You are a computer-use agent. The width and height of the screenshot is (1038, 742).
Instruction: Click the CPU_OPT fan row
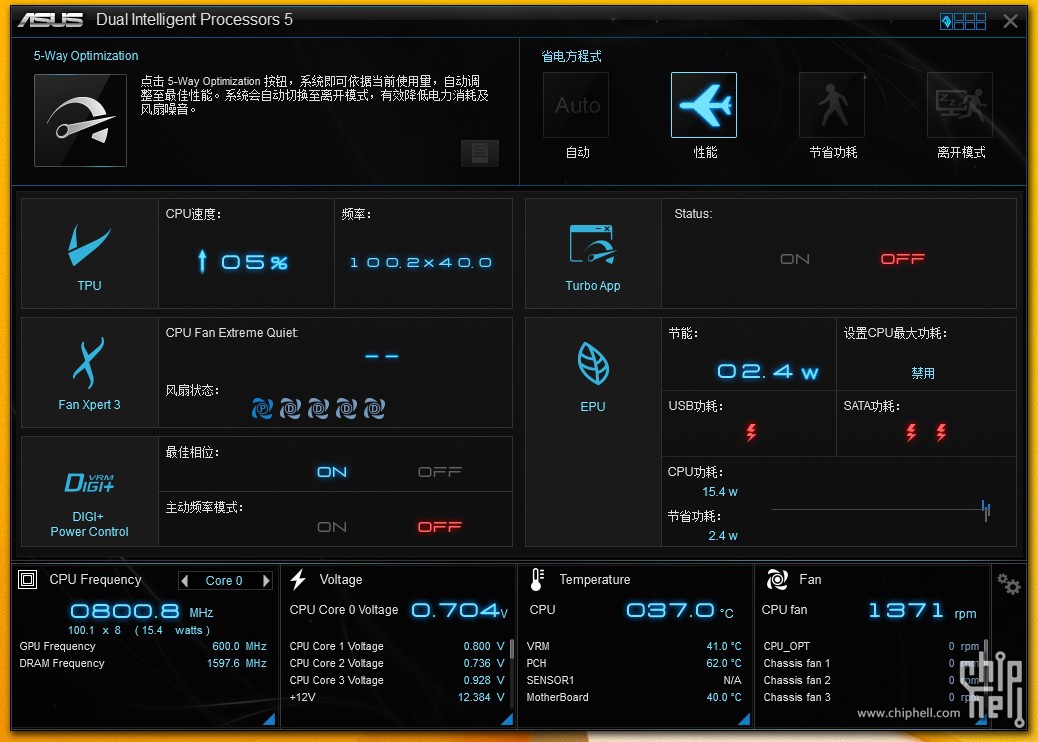pyautogui.click(x=871, y=646)
